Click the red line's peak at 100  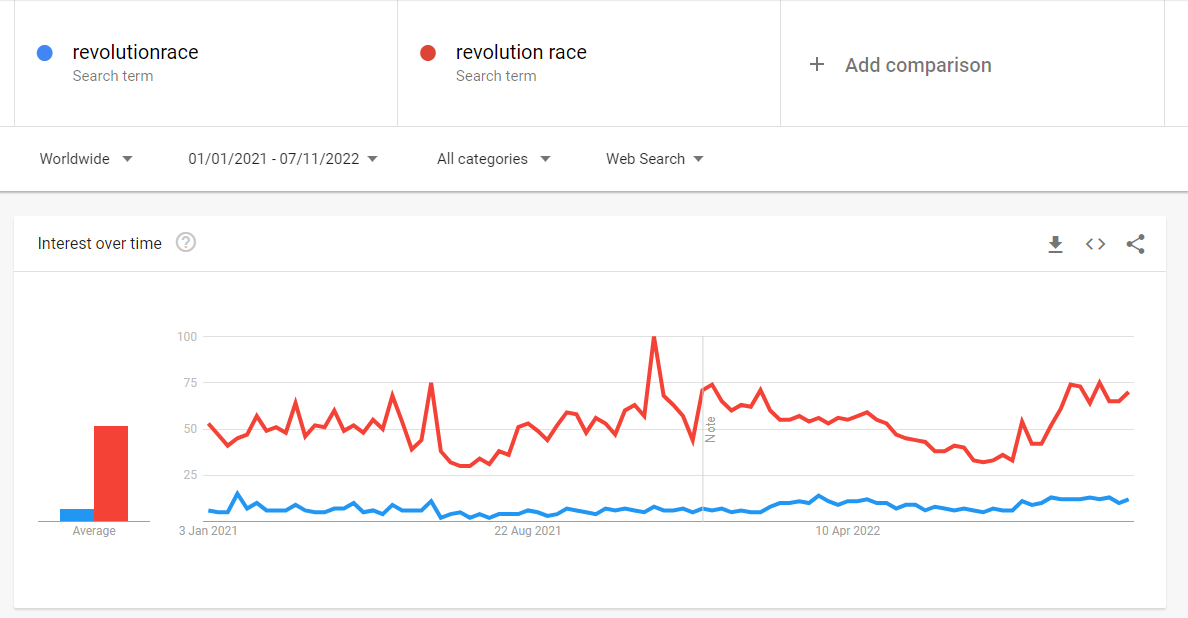(654, 337)
